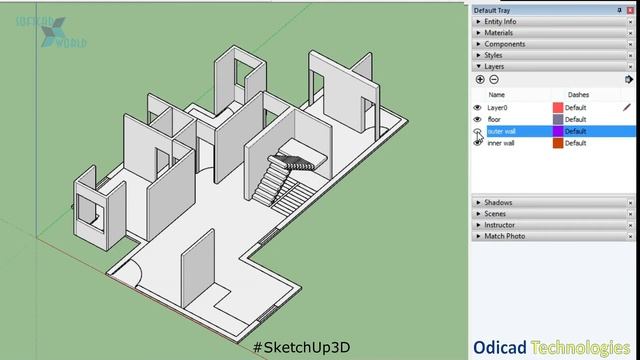Viewport: 640px width, 360px height.
Task: Close the Scenes panel
Action: [x=630, y=214]
